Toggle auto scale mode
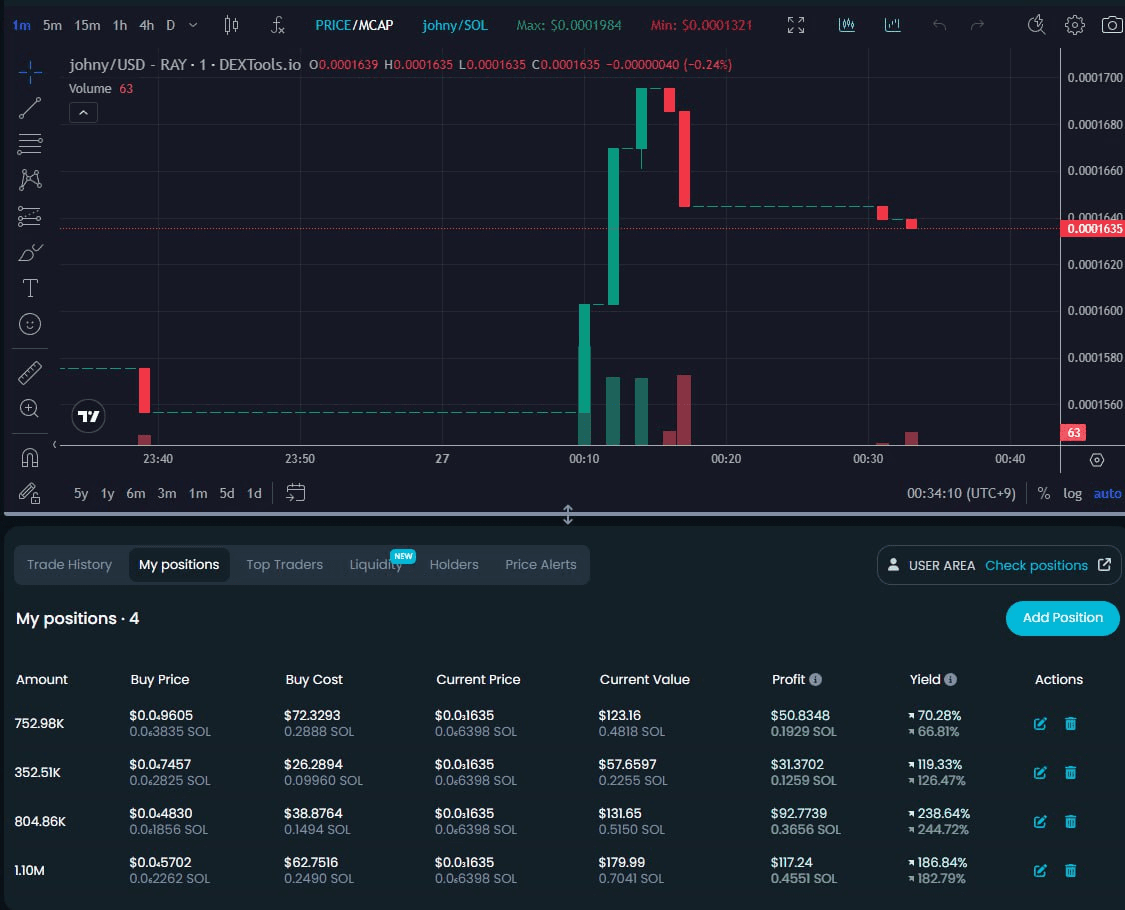1125x910 pixels. click(1107, 493)
